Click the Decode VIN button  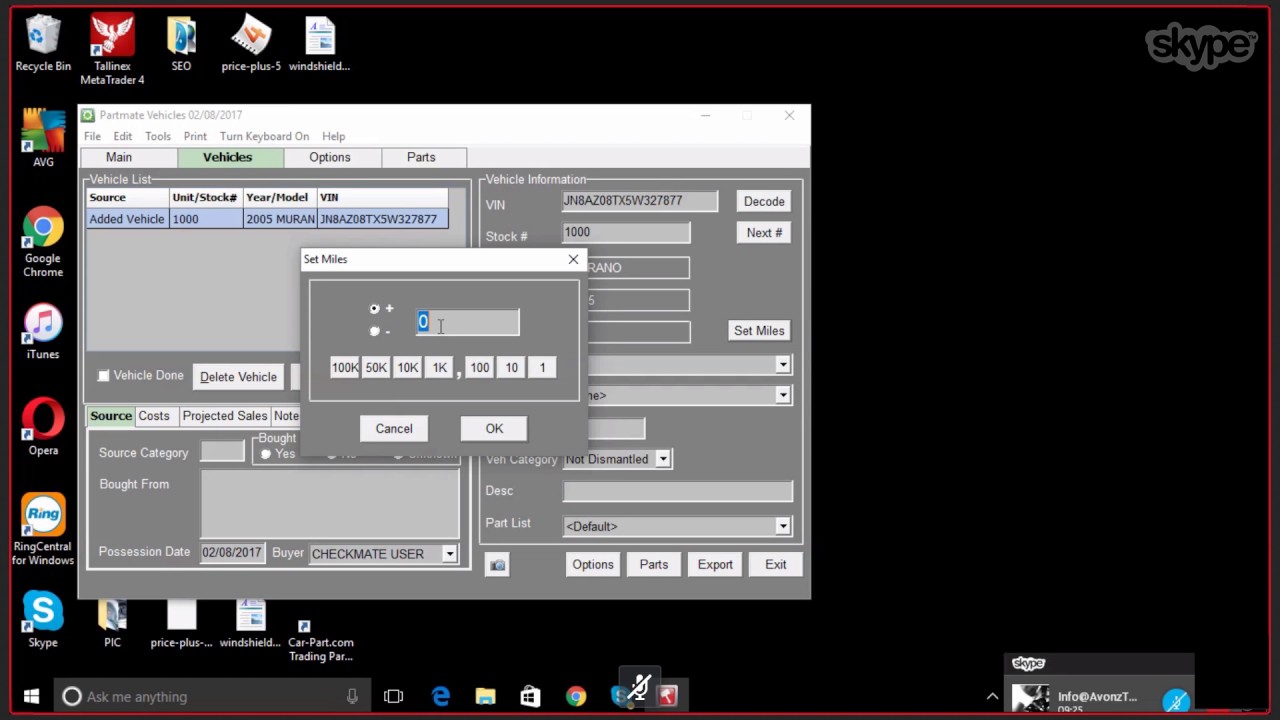[x=764, y=202]
